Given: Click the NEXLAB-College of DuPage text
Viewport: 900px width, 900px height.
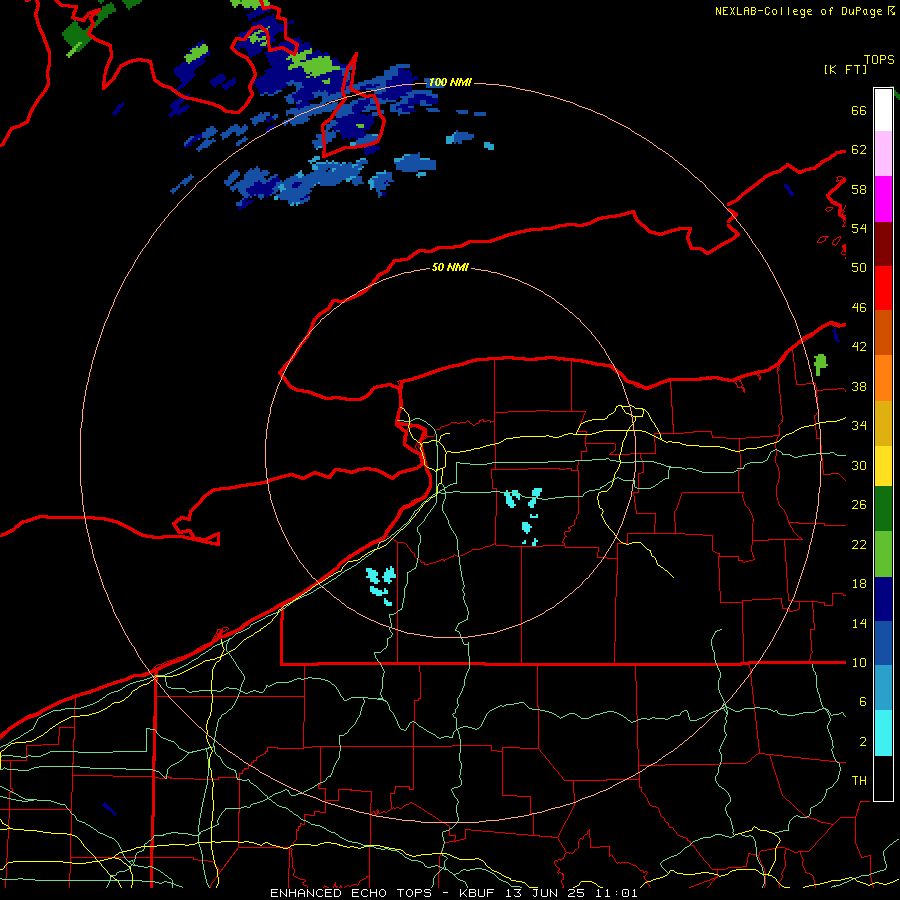Looking at the screenshot, I should (800, 11).
